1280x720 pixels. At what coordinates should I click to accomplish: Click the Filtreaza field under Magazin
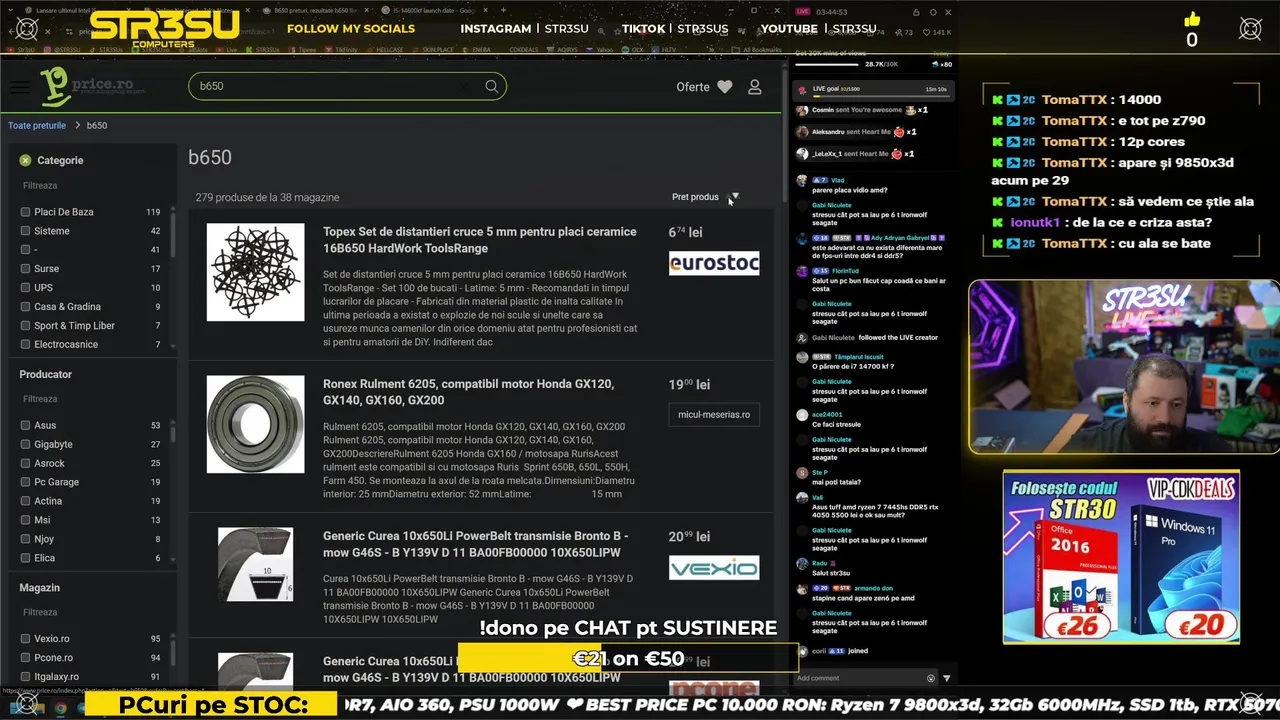coord(90,612)
